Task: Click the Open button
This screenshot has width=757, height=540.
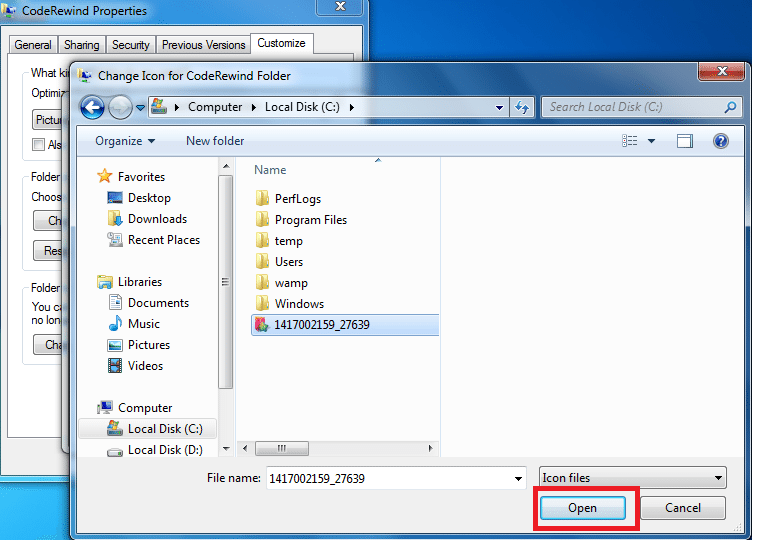Action: click(583, 508)
